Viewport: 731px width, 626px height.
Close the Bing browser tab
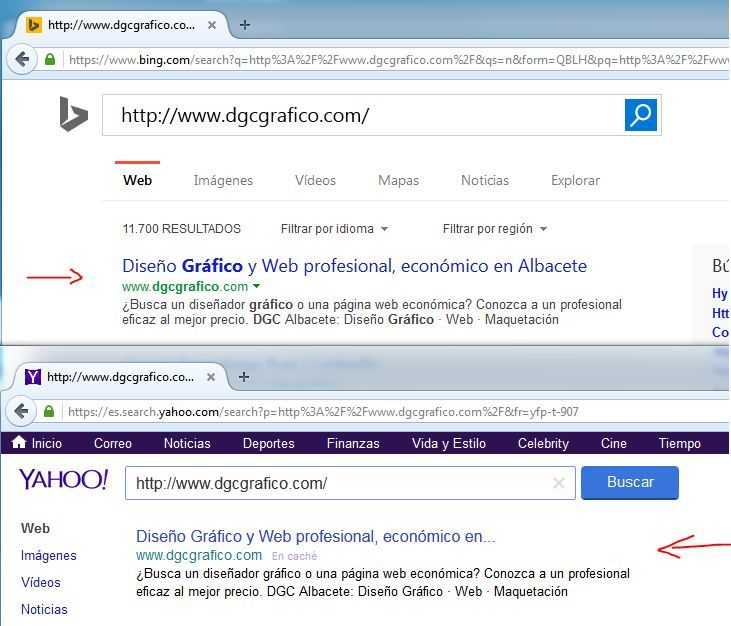tap(211, 25)
